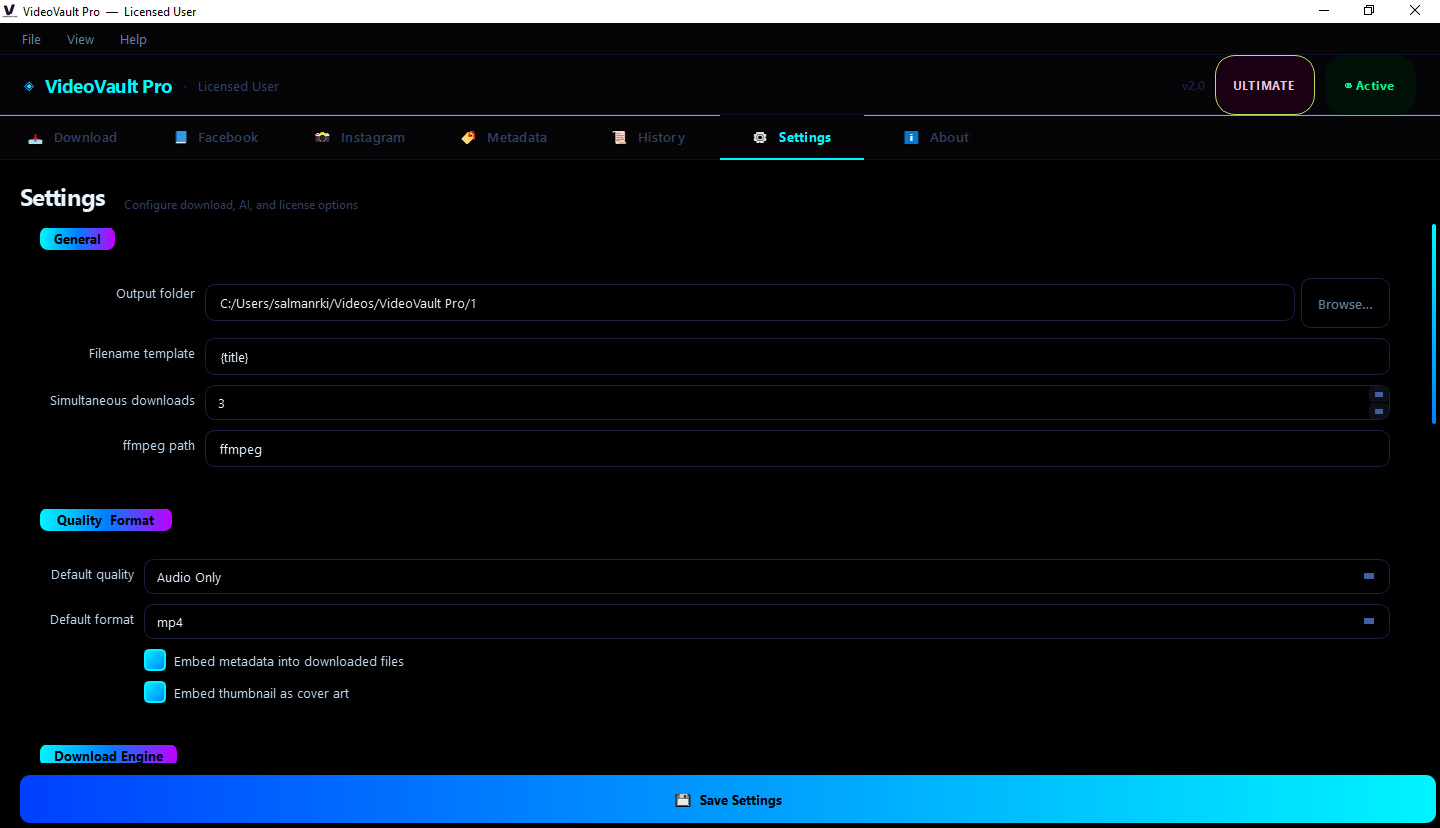1440x828 pixels.
Task: Click the 'Default quality' label
Action: coord(92,575)
